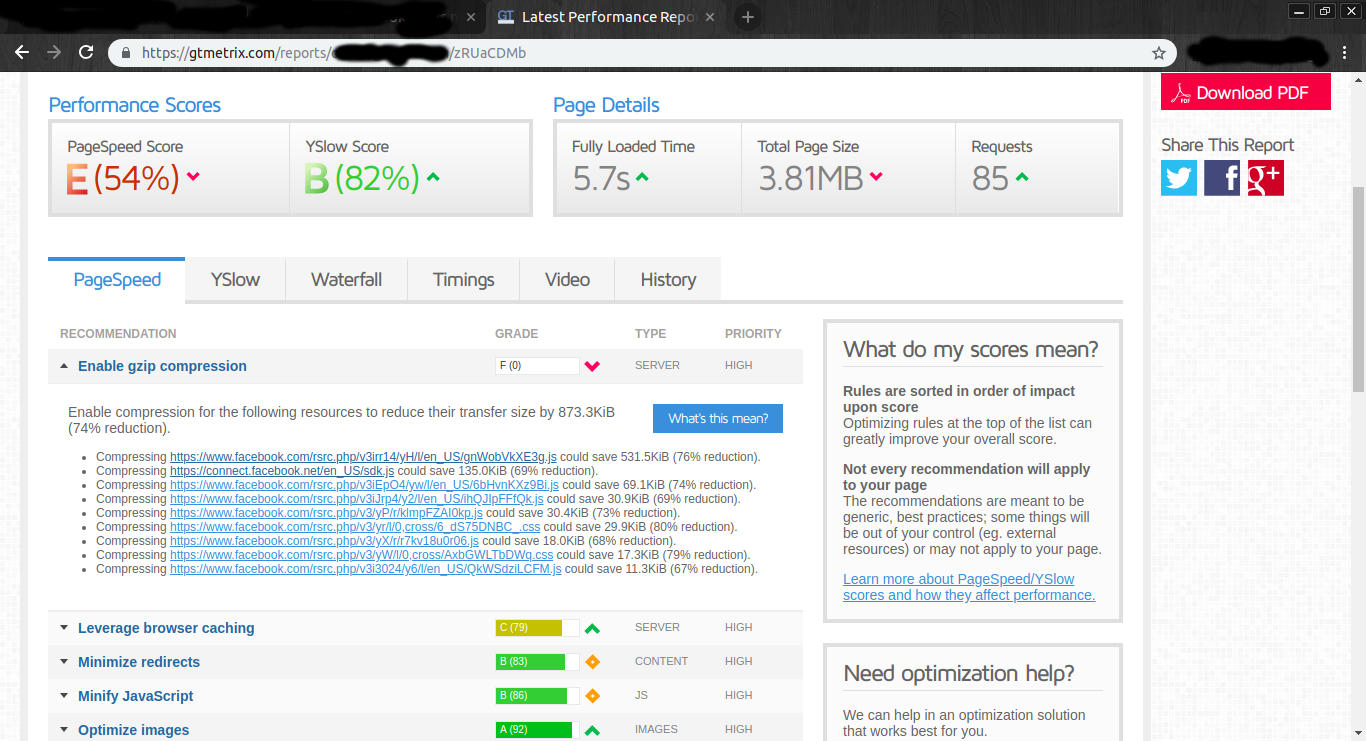Click Fully Loaded Time trend arrow

pyautogui.click(x=642, y=177)
